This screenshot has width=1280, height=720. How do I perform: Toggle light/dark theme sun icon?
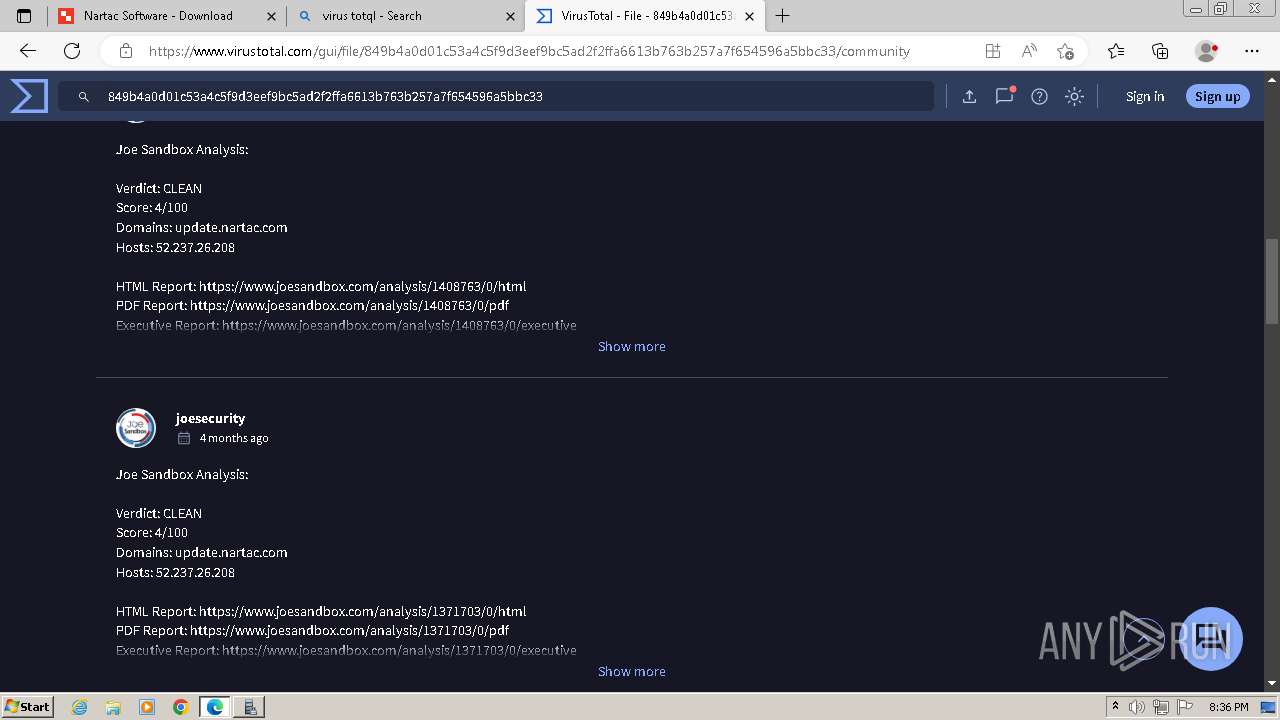point(1074,96)
